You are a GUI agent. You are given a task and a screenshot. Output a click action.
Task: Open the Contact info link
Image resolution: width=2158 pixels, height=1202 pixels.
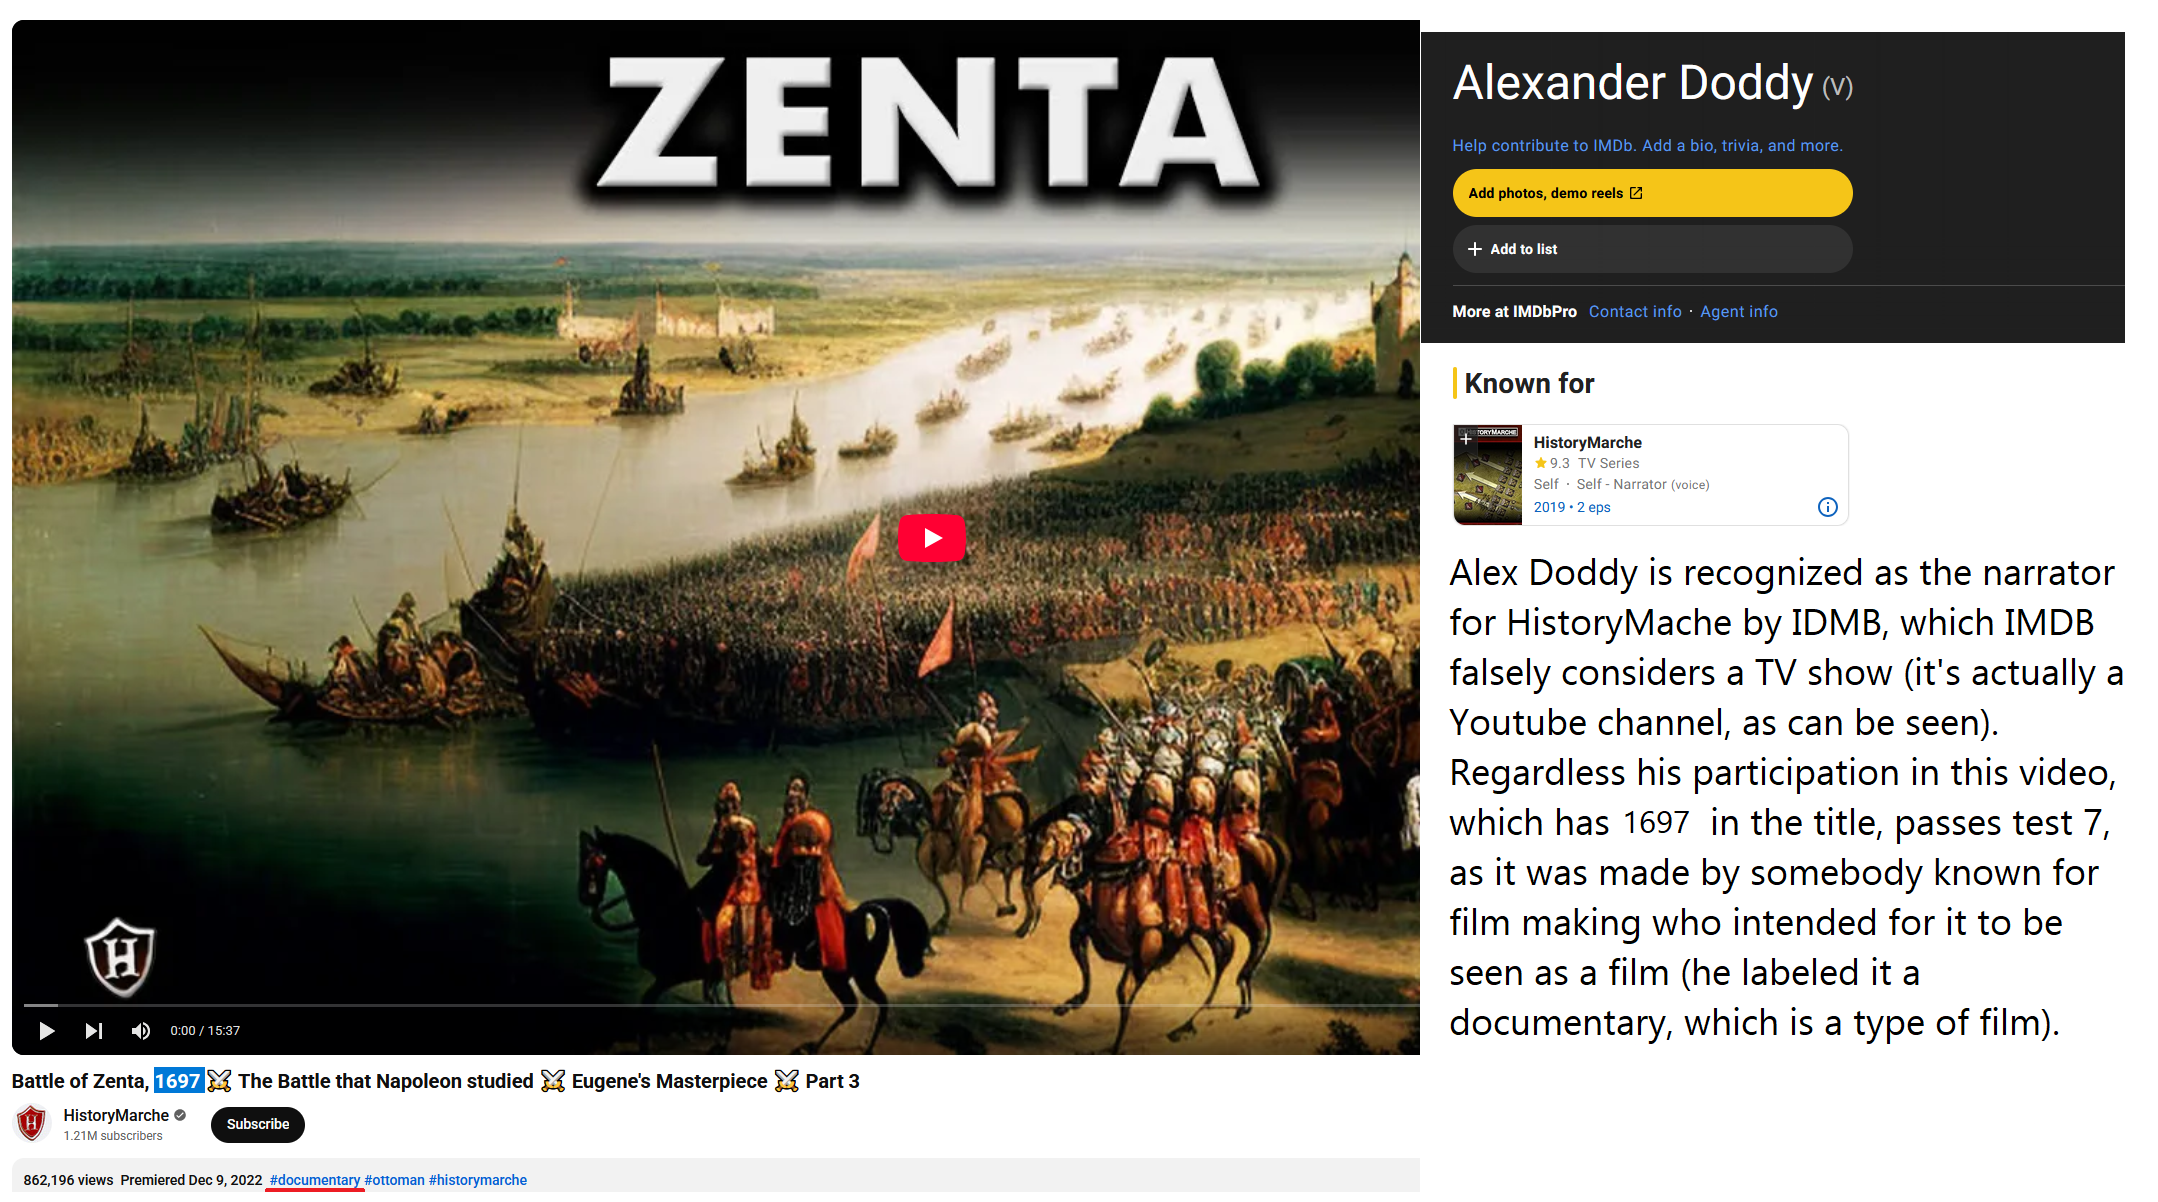click(x=1635, y=312)
